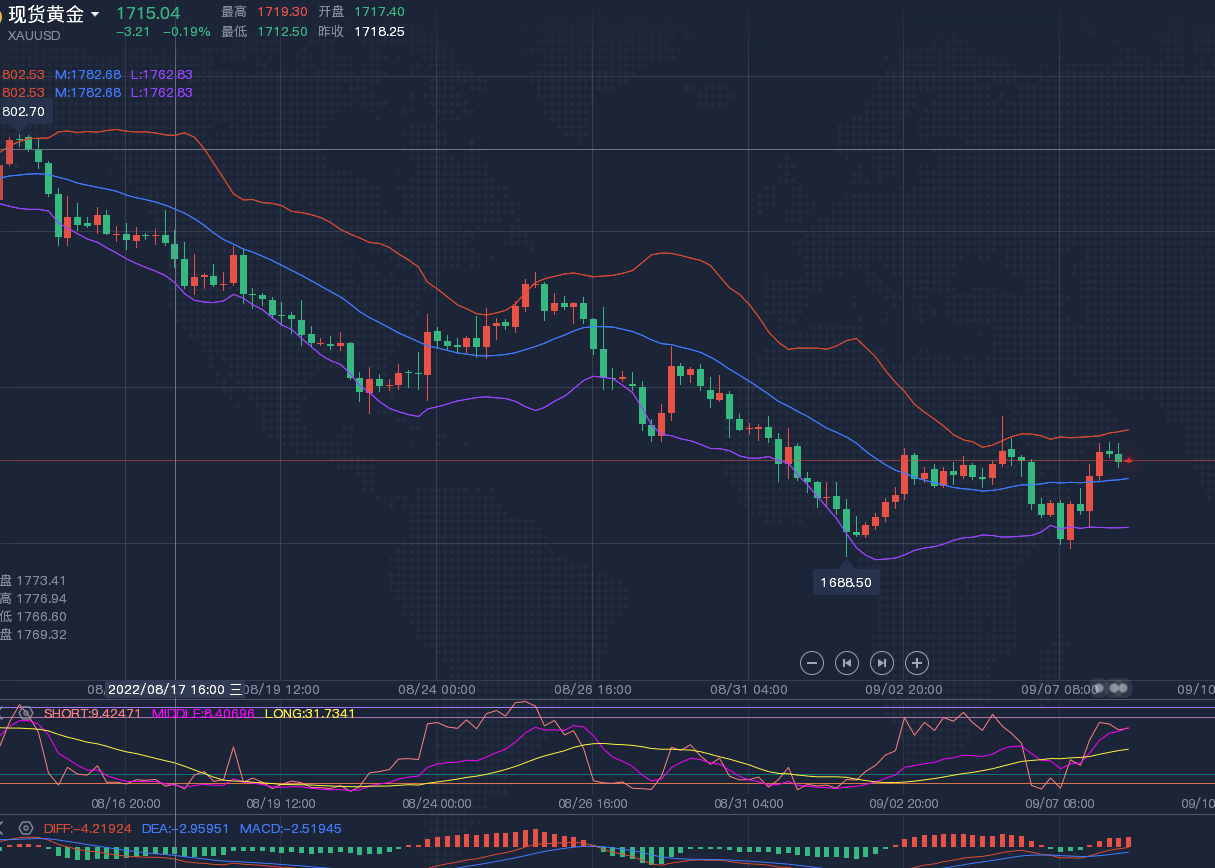Click the 802.70 price tooltip label
Screen dimensions: 1215x868
point(24,112)
